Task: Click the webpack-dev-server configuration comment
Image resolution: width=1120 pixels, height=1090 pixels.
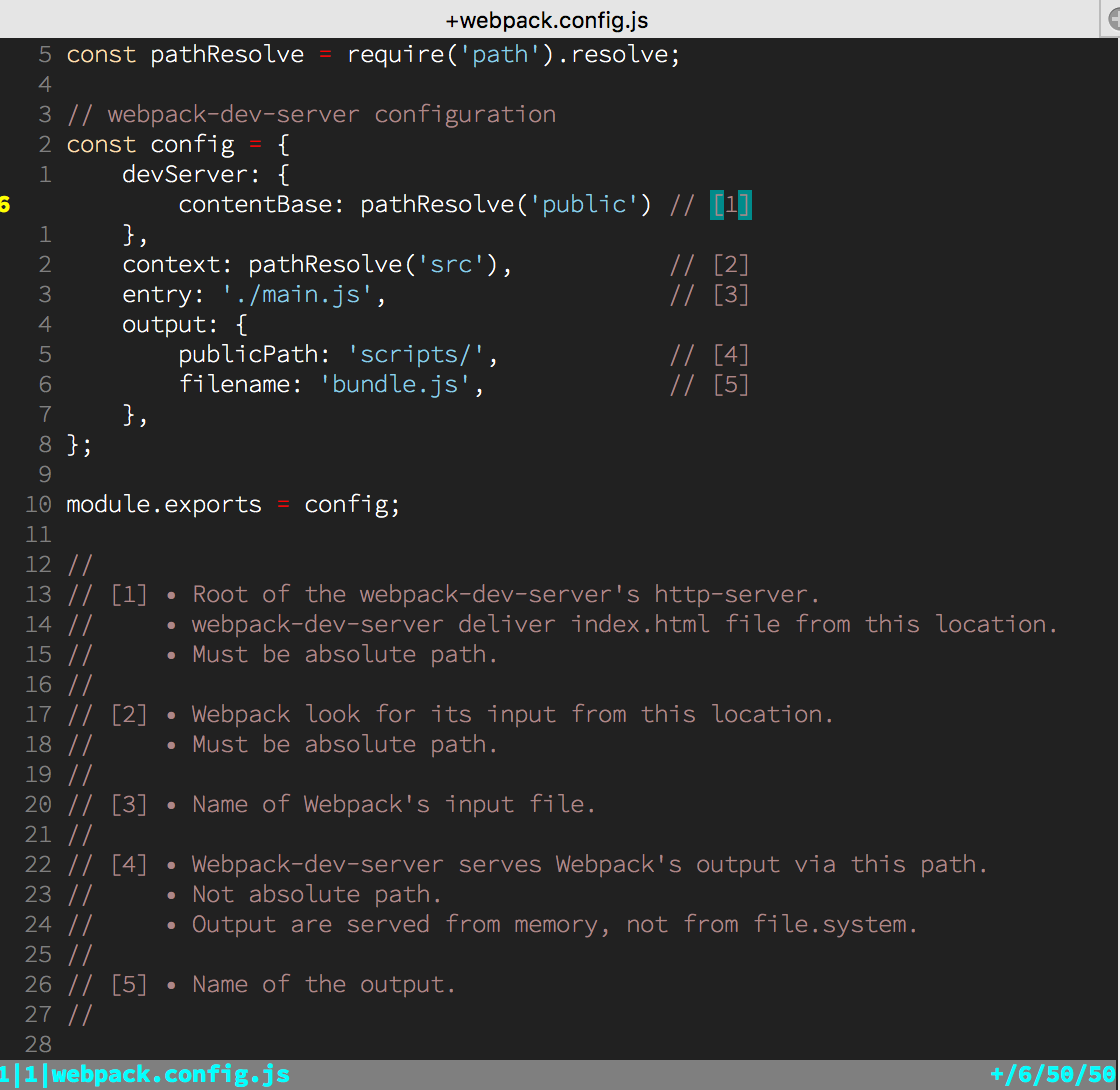Action: click(x=310, y=114)
